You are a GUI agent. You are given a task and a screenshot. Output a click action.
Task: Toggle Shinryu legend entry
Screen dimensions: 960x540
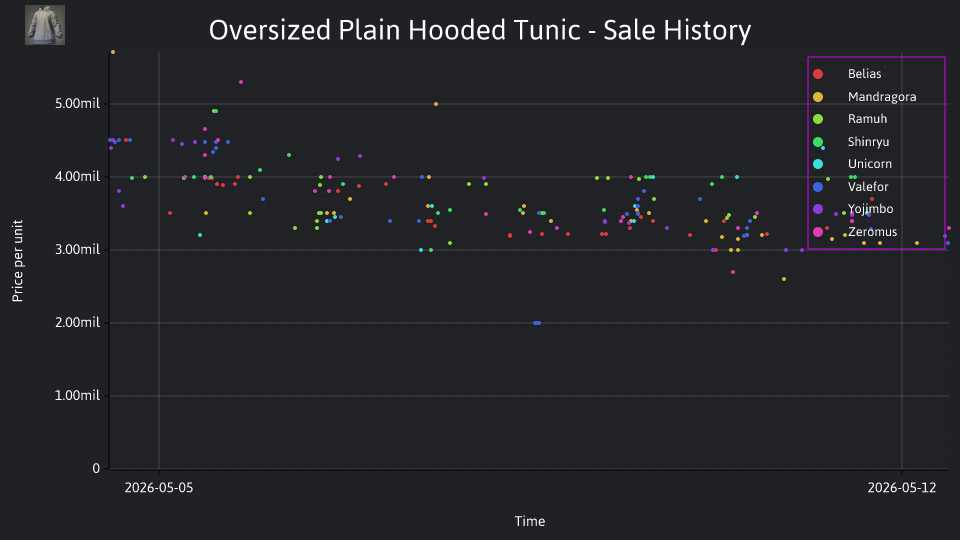tap(851, 142)
